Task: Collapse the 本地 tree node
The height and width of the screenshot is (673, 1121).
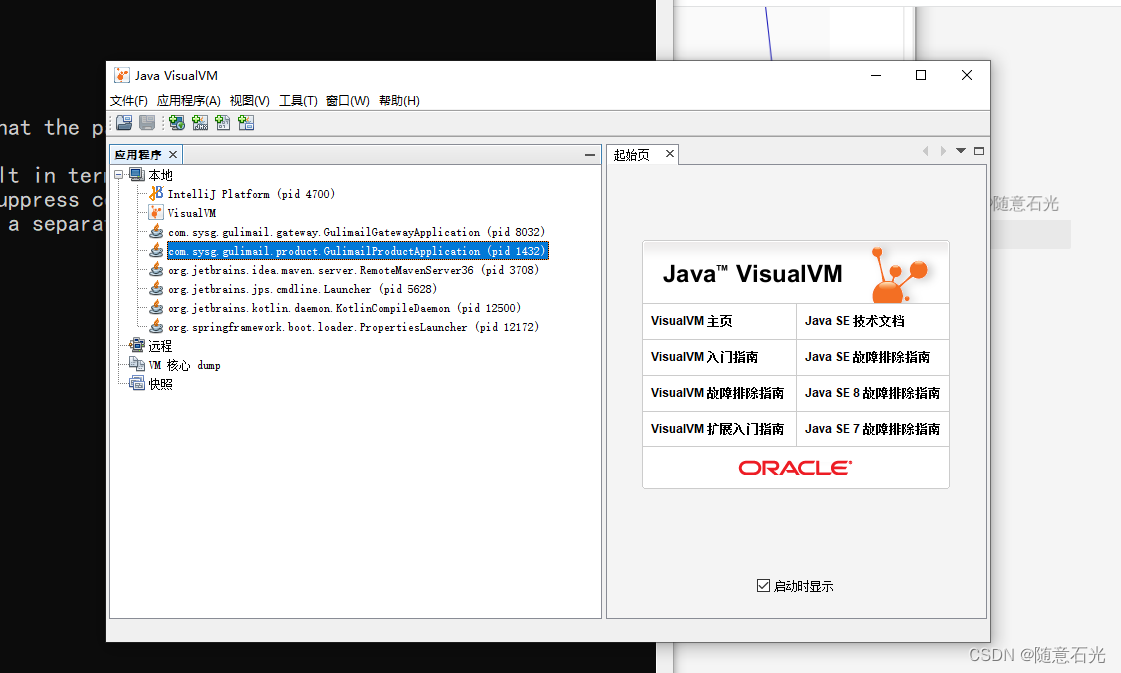Action: (x=119, y=175)
